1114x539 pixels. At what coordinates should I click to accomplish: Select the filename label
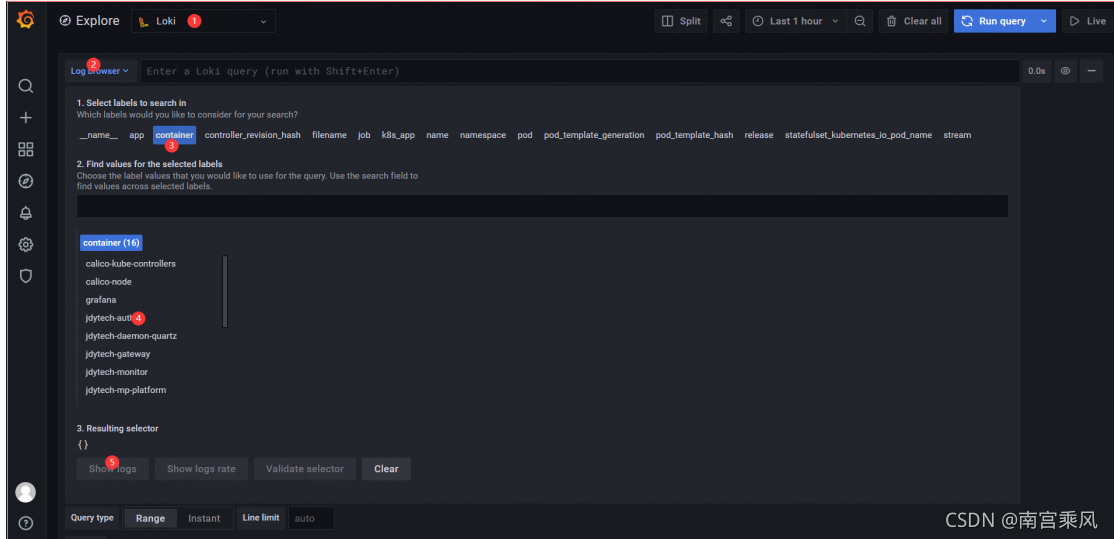(330, 135)
